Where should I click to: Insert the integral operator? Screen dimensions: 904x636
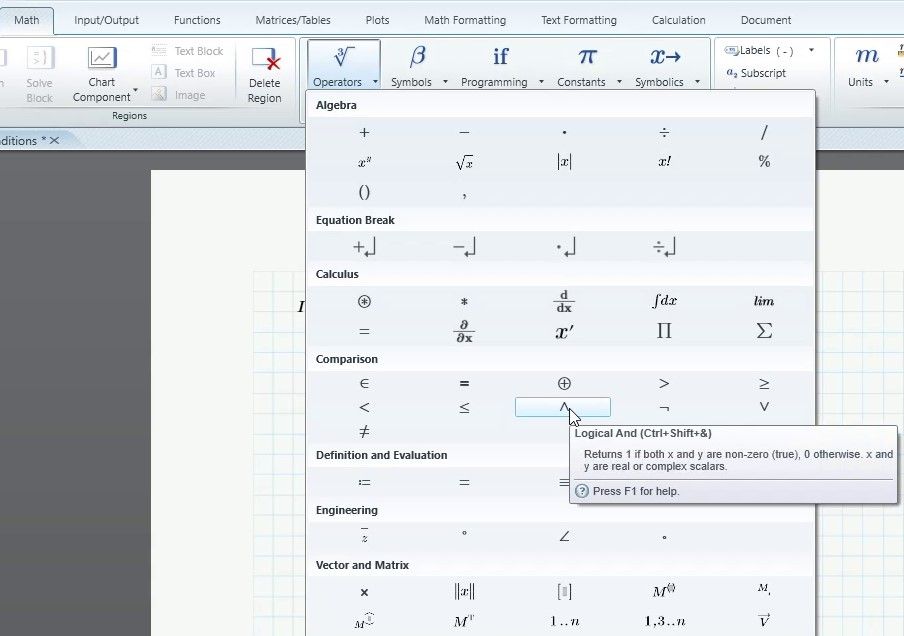pyautogui.click(x=664, y=301)
